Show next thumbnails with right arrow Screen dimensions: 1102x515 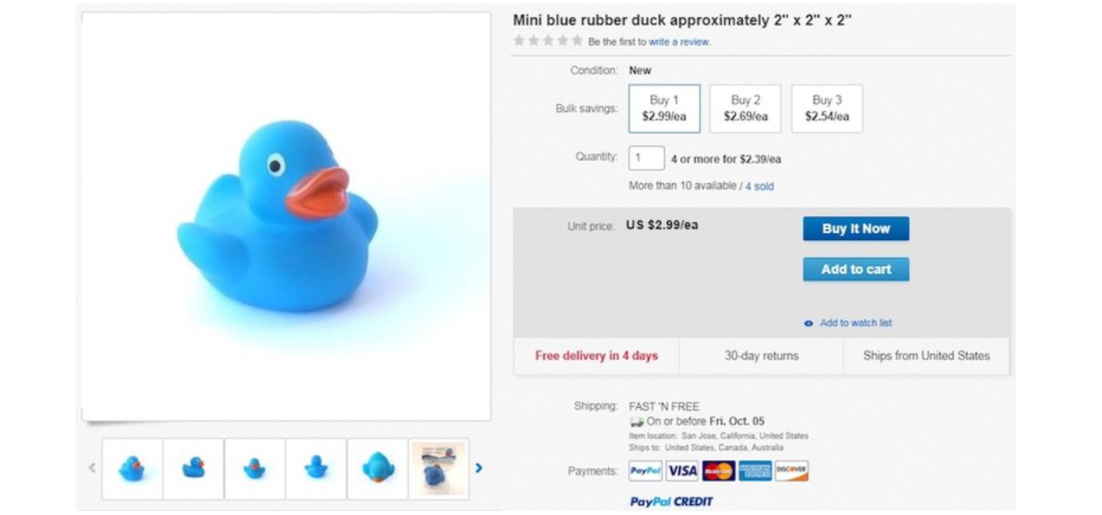[x=479, y=468]
